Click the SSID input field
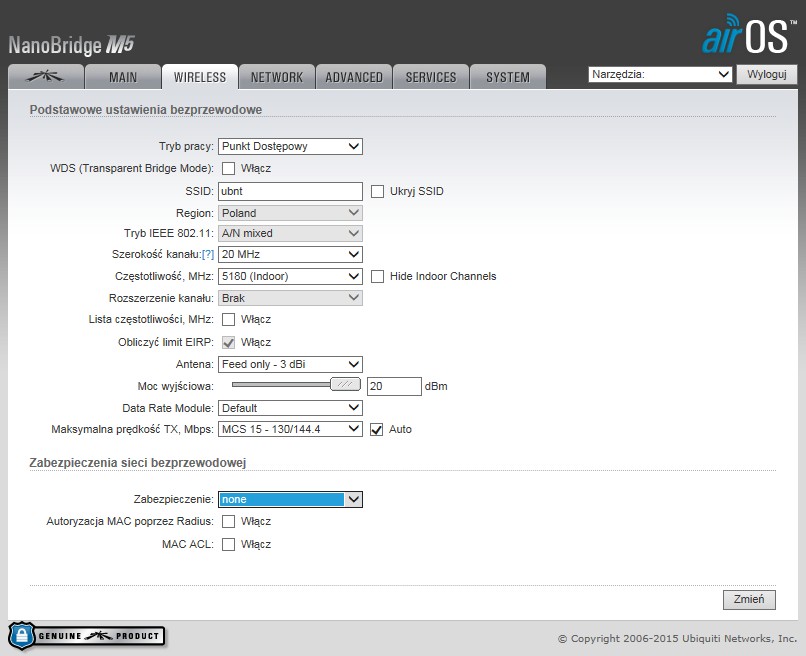This screenshot has height=656, width=806. pos(290,191)
